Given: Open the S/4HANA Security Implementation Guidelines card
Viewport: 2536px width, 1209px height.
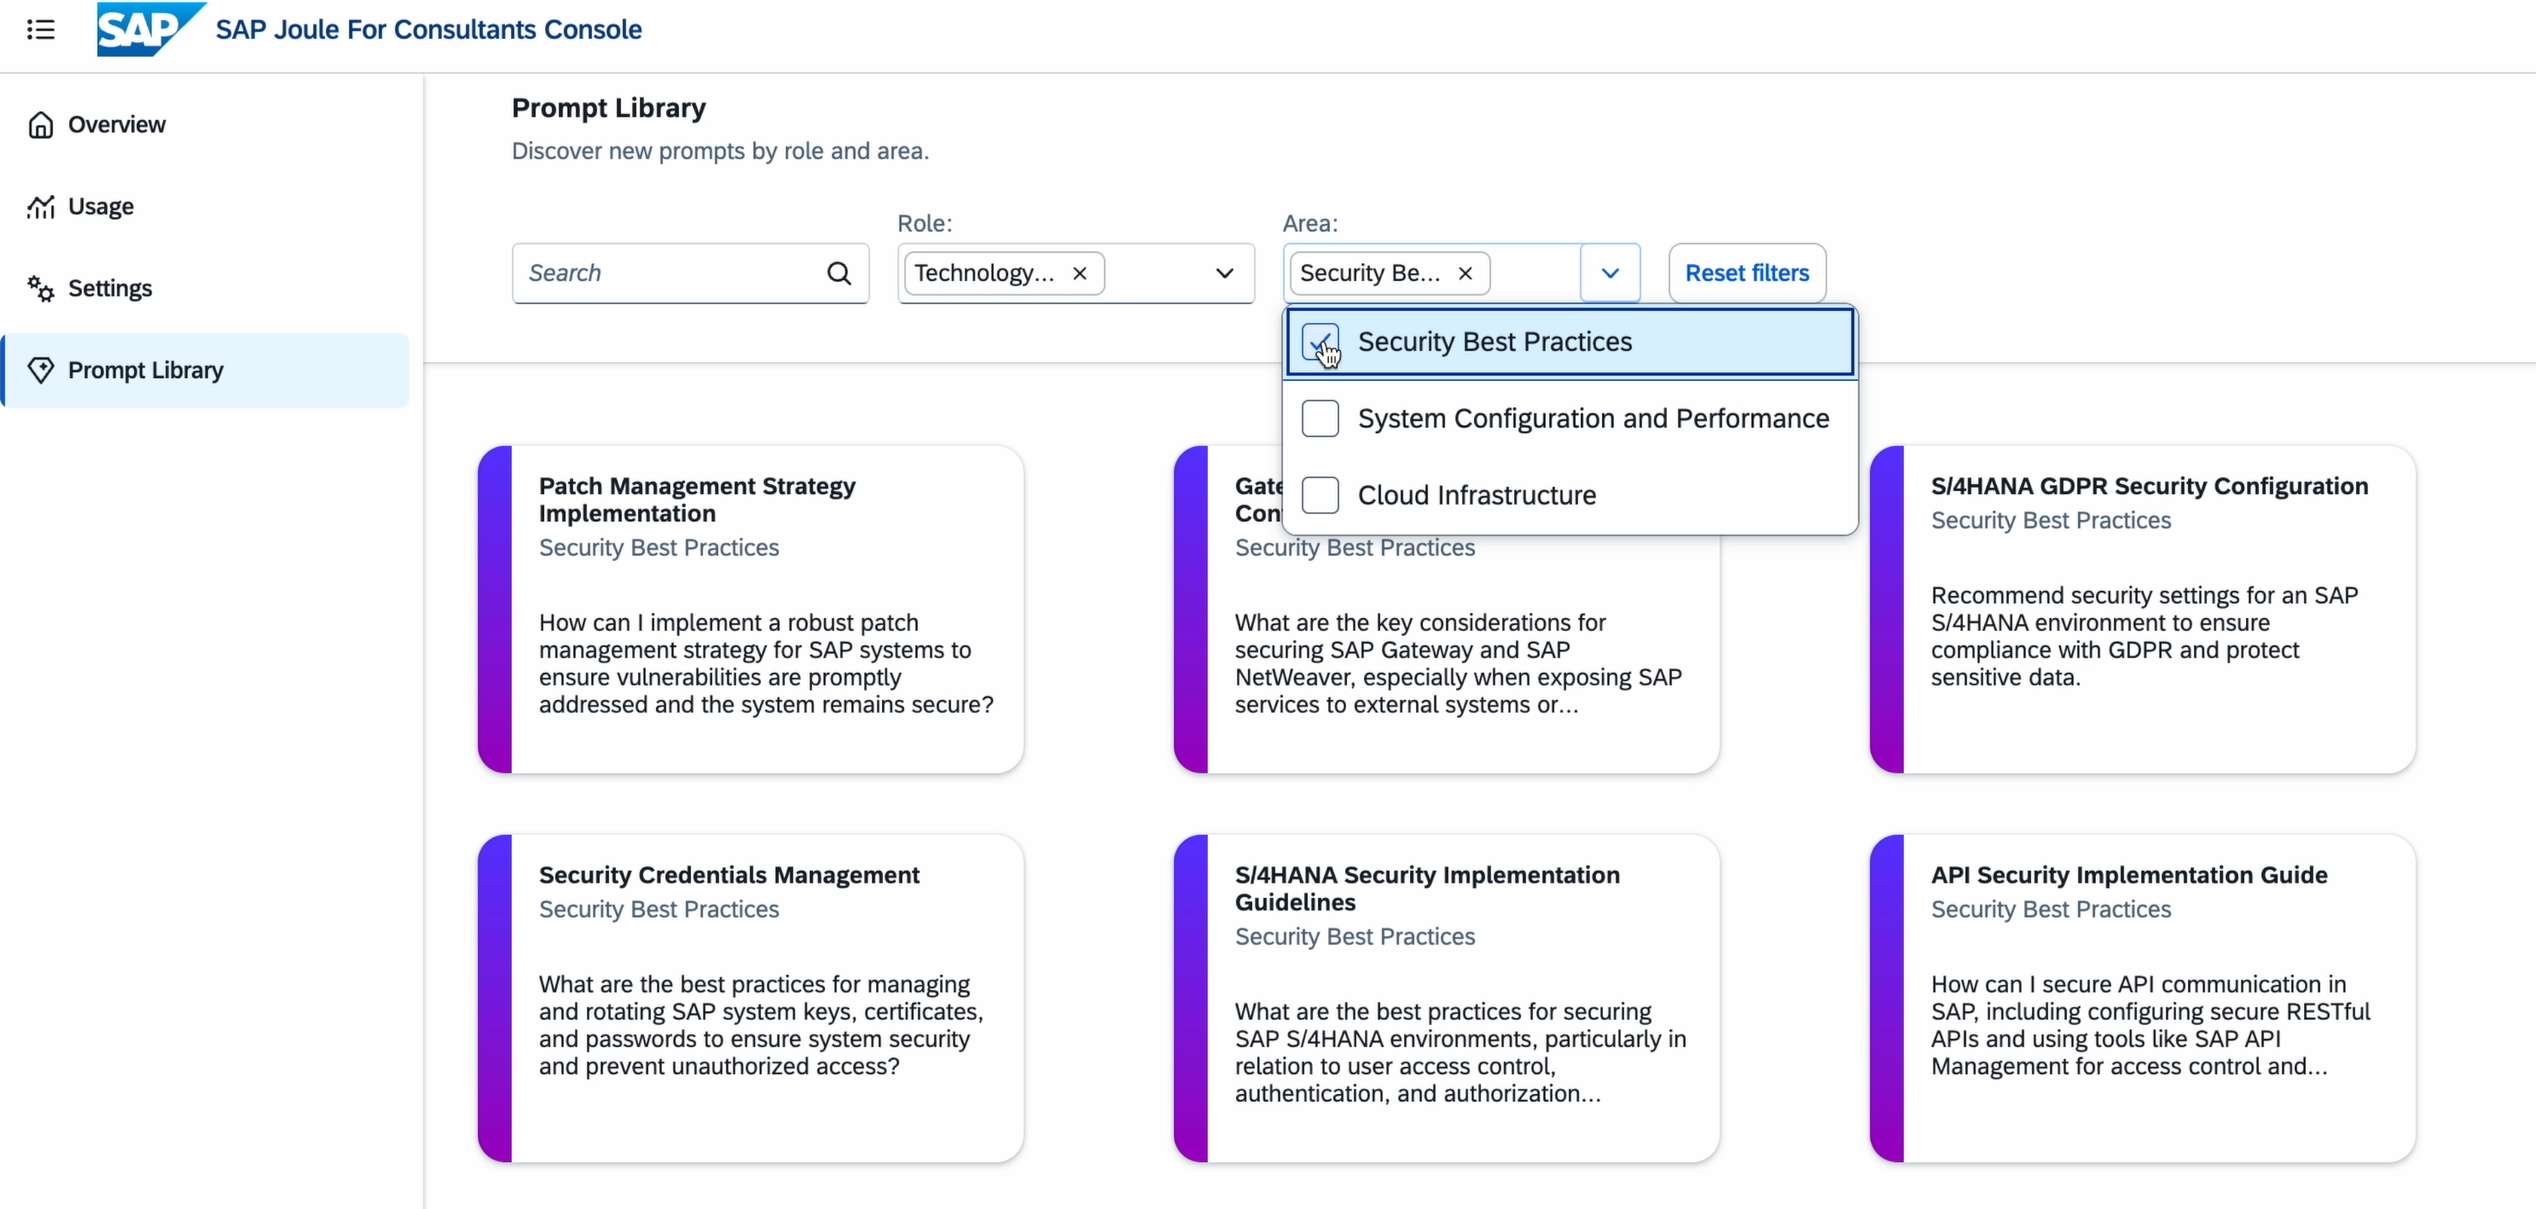Looking at the screenshot, I should click(x=1447, y=998).
